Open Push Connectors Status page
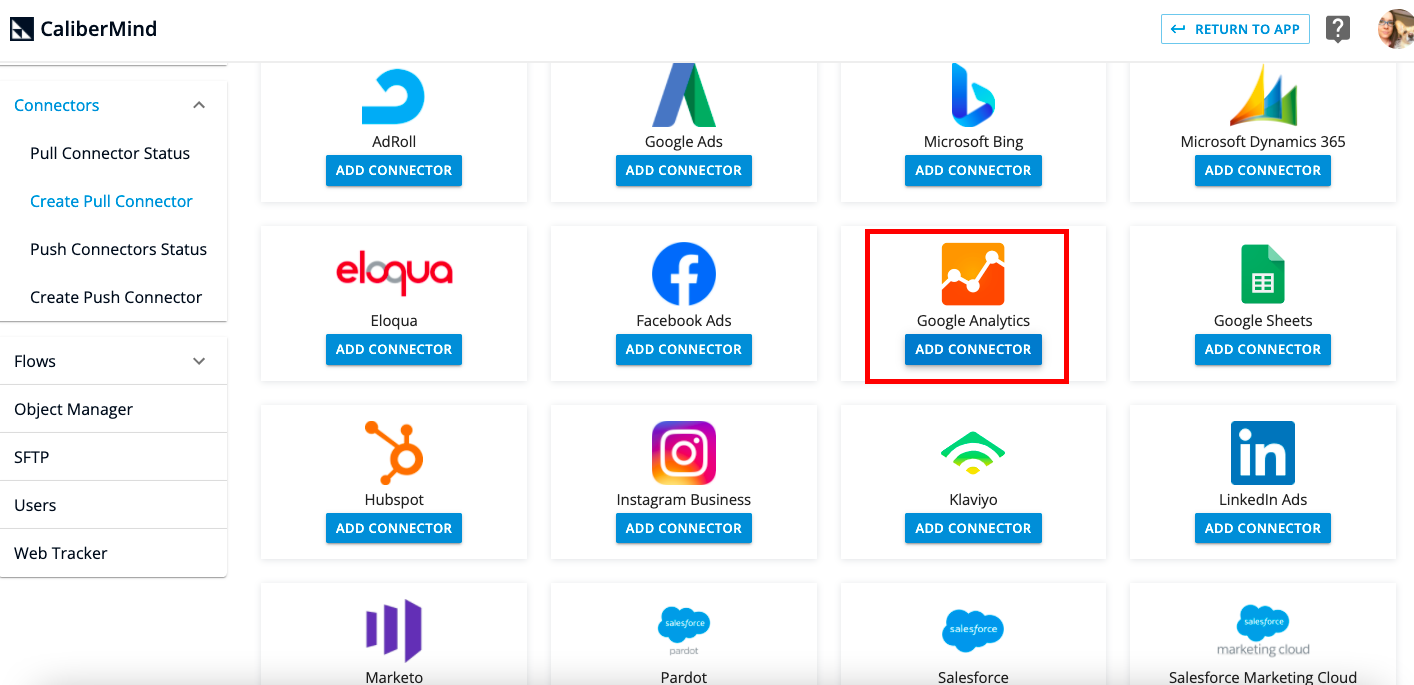The height and width of the screenshot is (685, 1414). (118, 249)
